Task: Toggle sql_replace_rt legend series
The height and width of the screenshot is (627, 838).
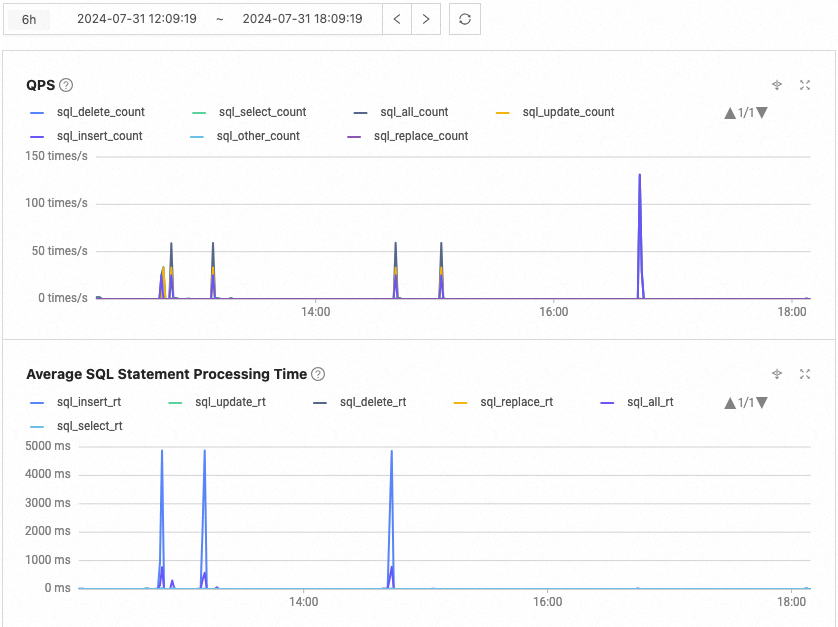Action: (503, 402)
